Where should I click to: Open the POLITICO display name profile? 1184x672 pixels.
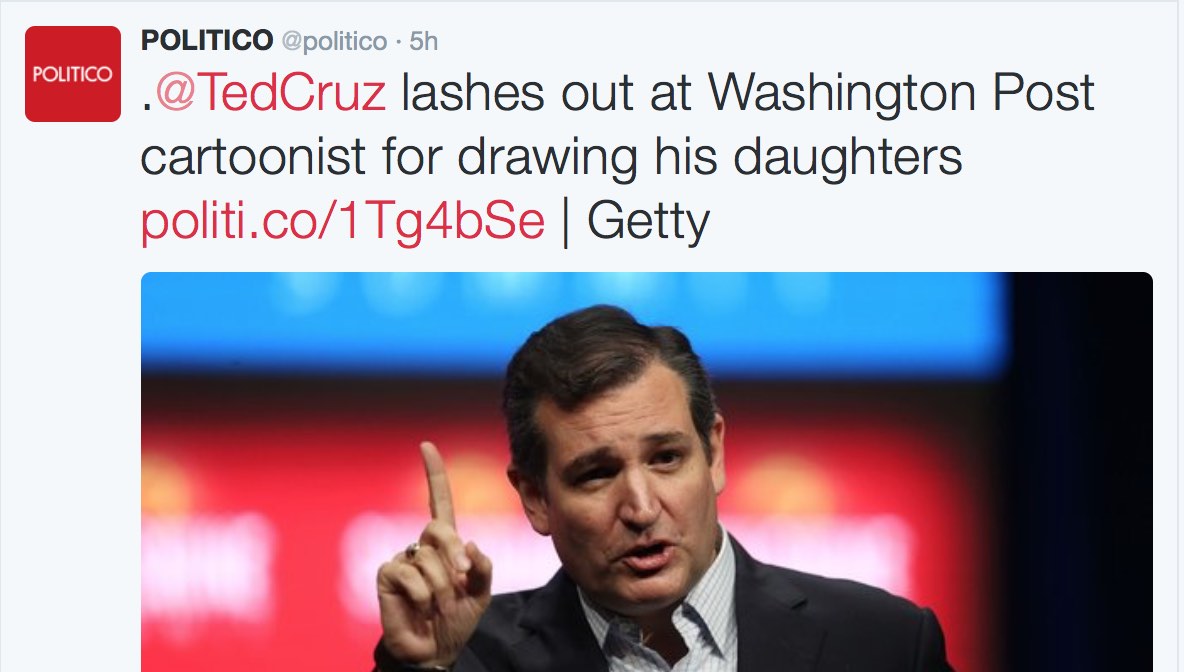click(207, 41)
